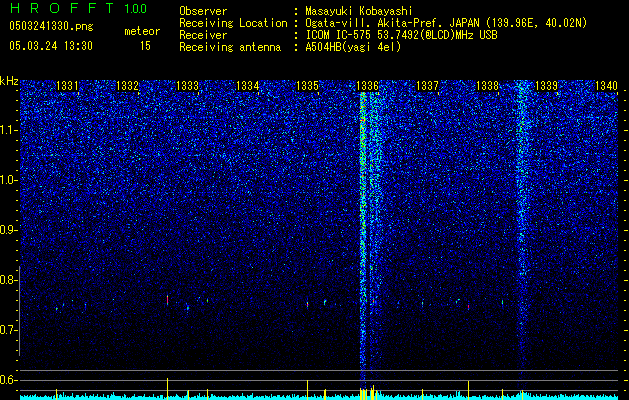Select the A504HB(yagi 4el) antenna text
The height and width of the screenshot is (400, 629).
[x=353, y=47]
